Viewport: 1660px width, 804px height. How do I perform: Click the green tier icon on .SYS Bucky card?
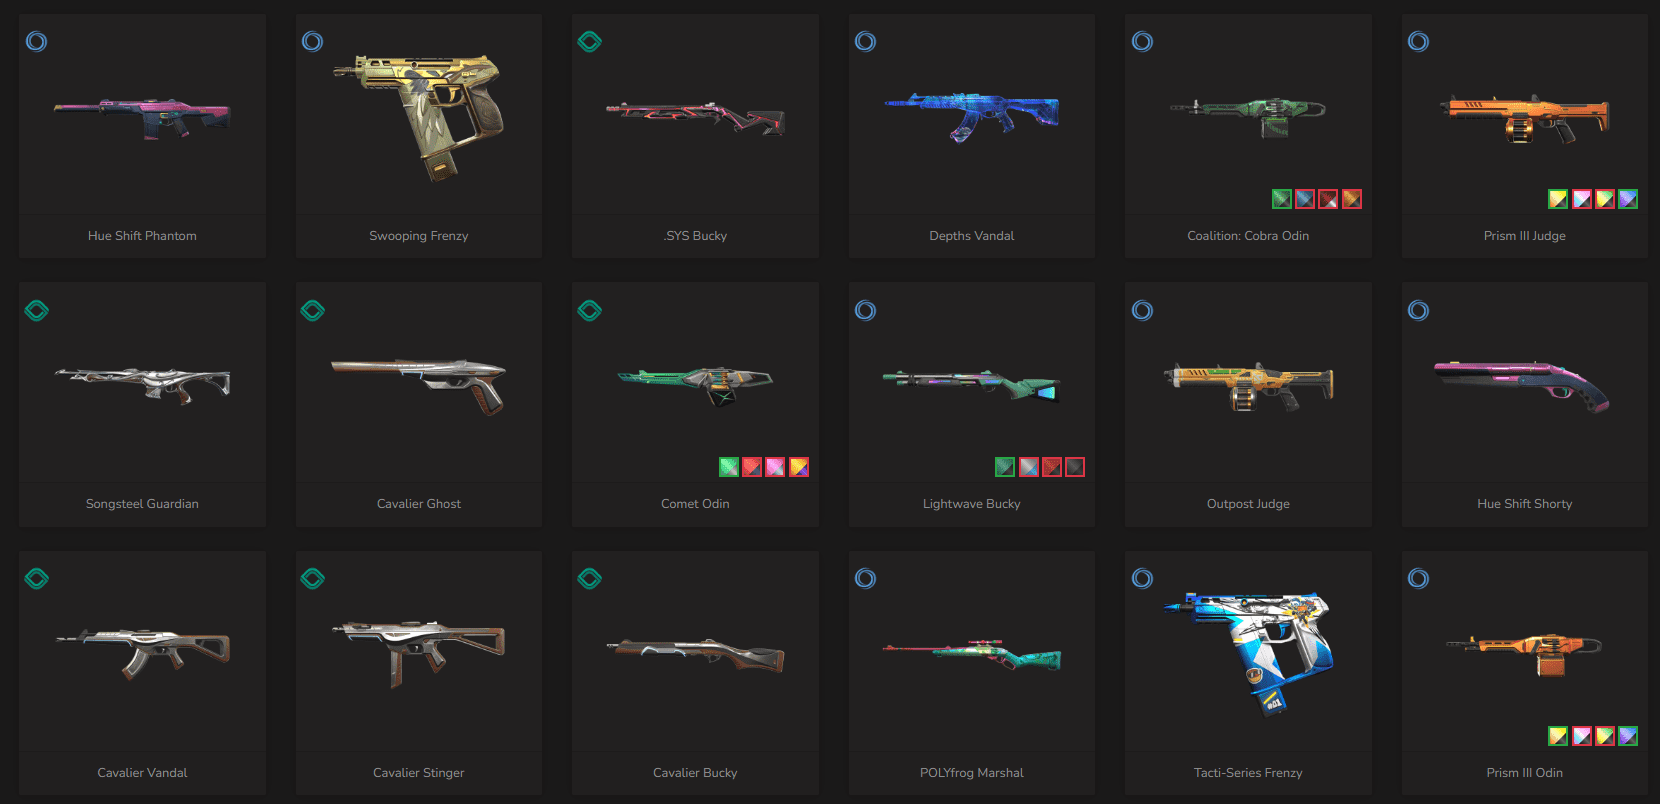[x=589, y=41]
